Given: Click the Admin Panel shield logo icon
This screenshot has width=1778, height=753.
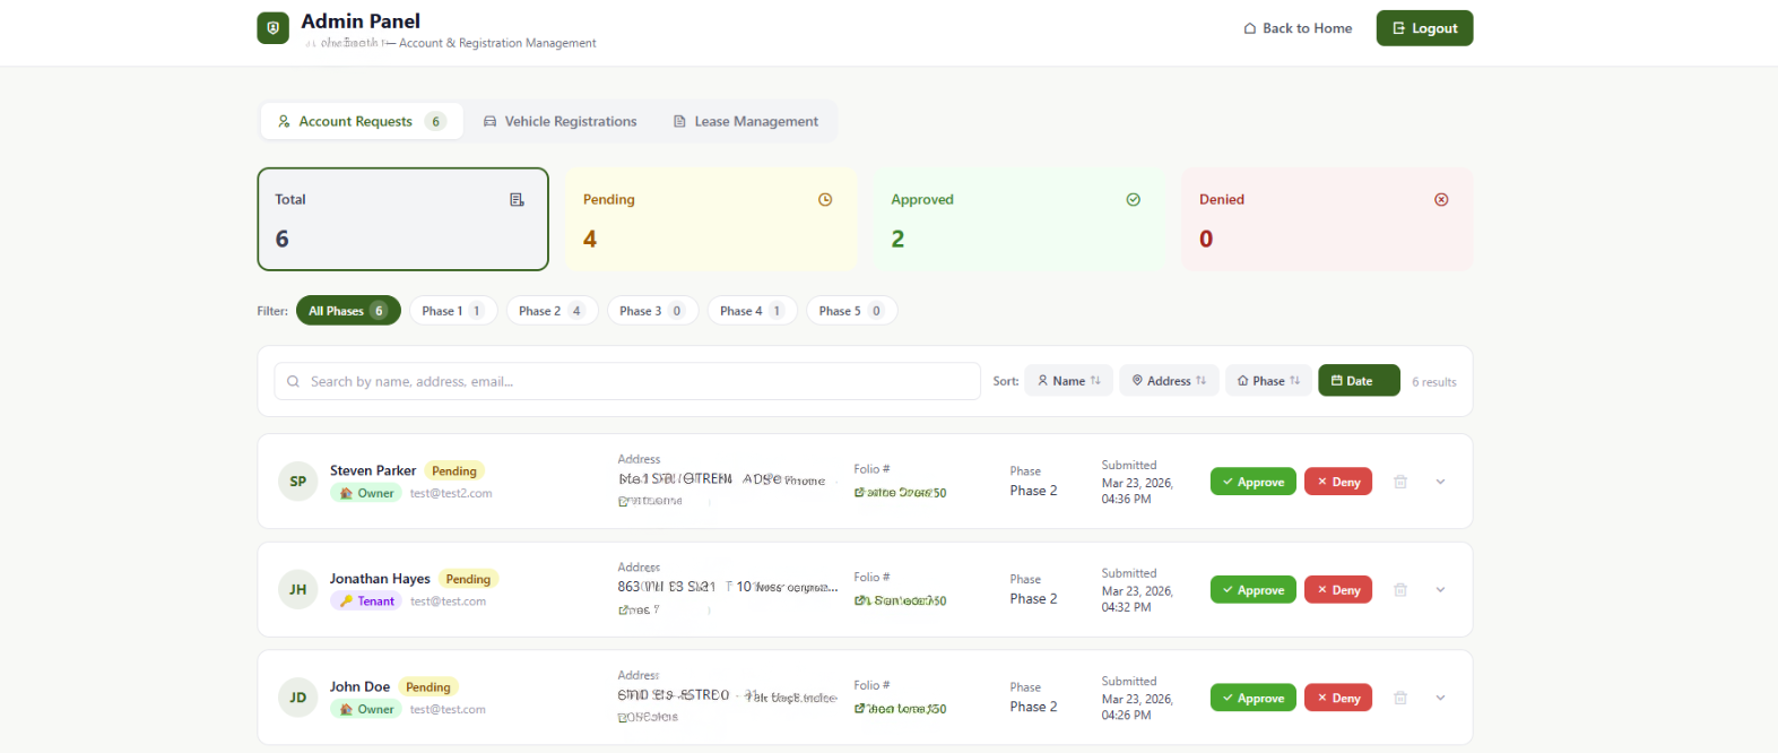Looking at the screenshot, I should 273,28.
